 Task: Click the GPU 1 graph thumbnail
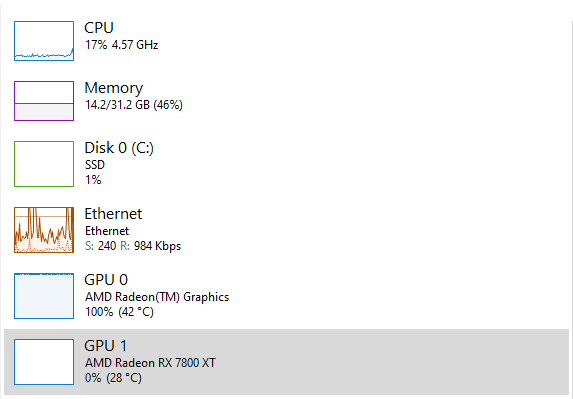44,362
